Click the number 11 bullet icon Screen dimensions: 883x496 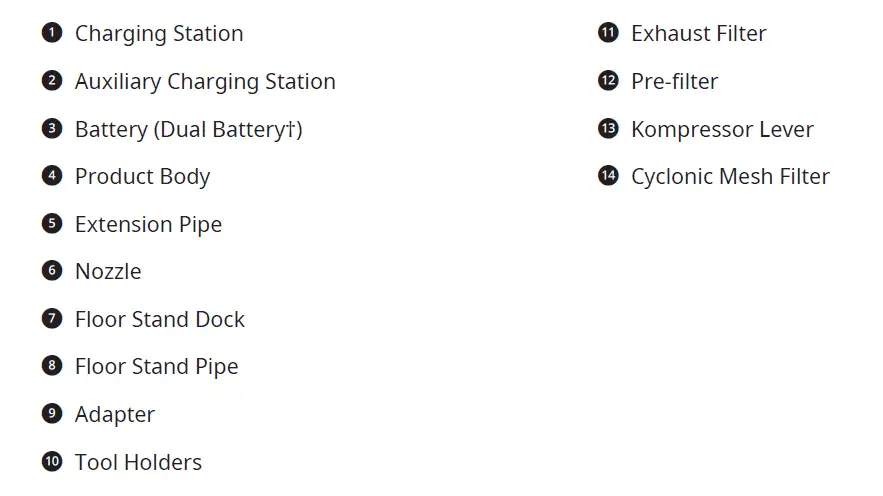[x=608, y=33]
